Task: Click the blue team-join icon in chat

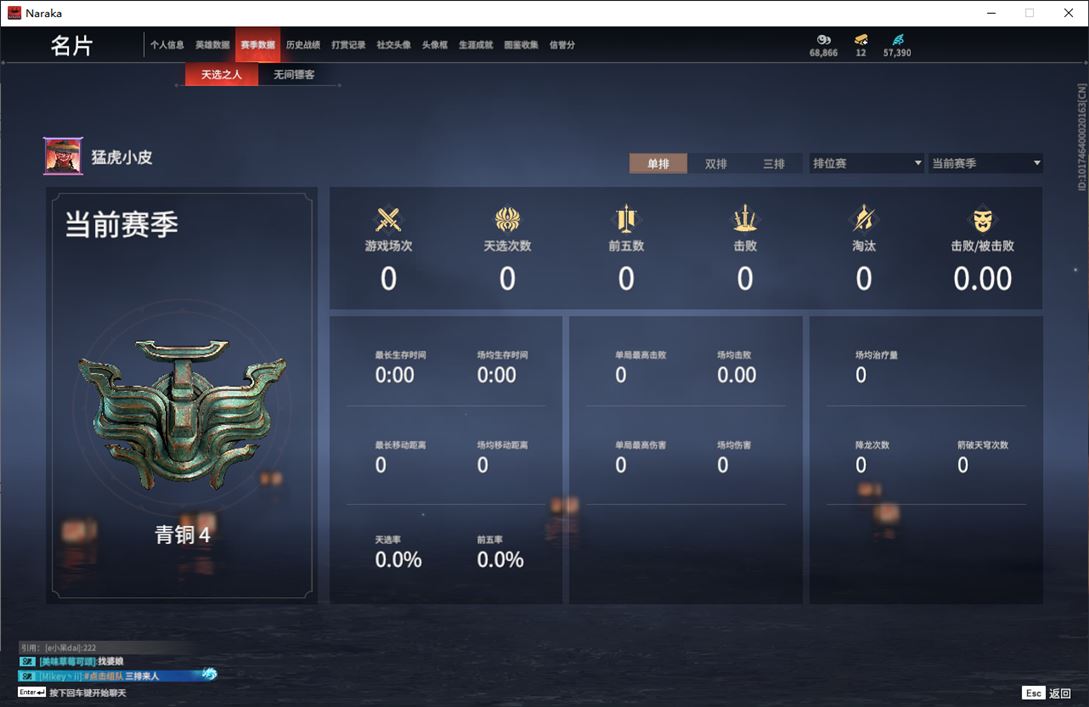Action: pos(209,674)
